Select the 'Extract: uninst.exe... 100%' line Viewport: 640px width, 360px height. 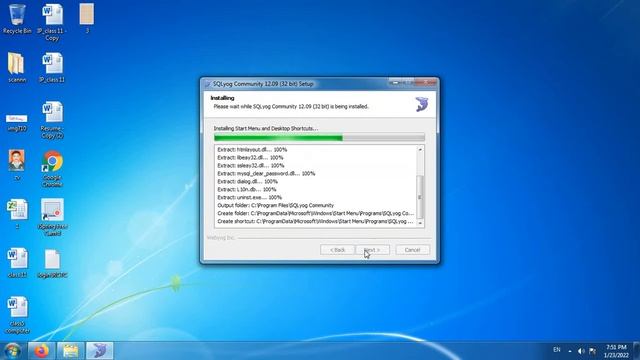point(249,197)
